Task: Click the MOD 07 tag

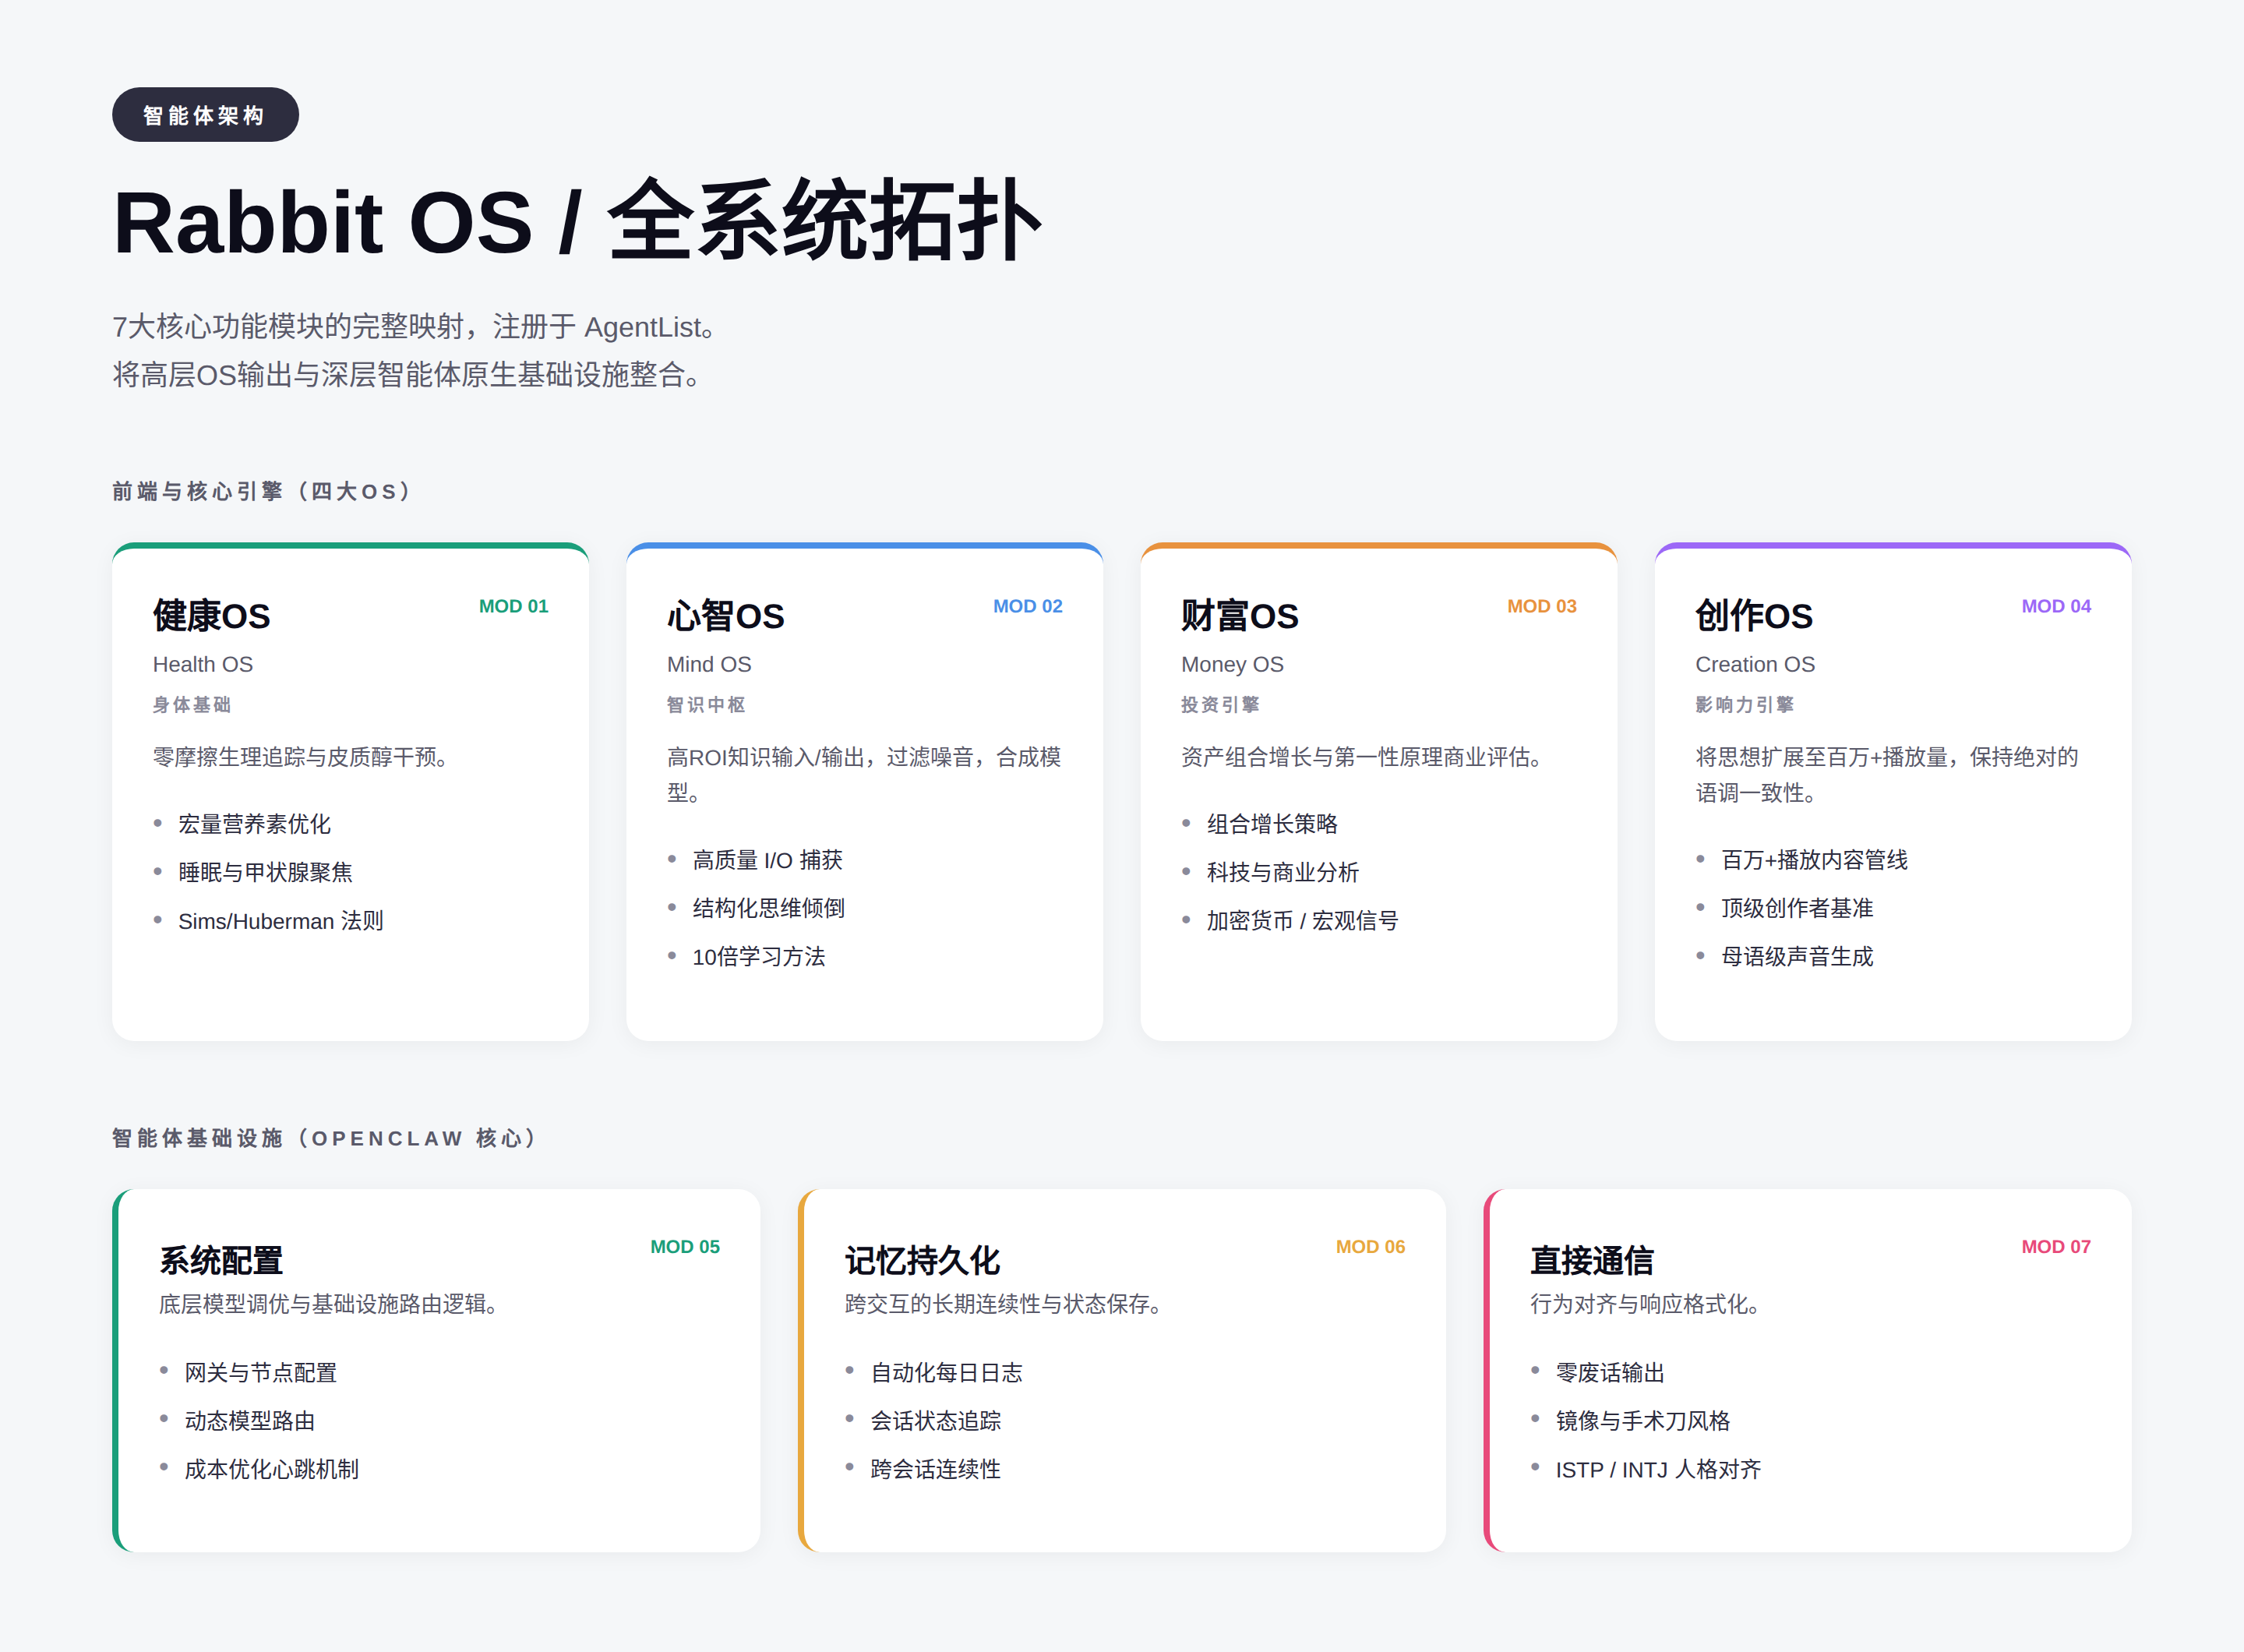Action: [x=2055, y=1247]
